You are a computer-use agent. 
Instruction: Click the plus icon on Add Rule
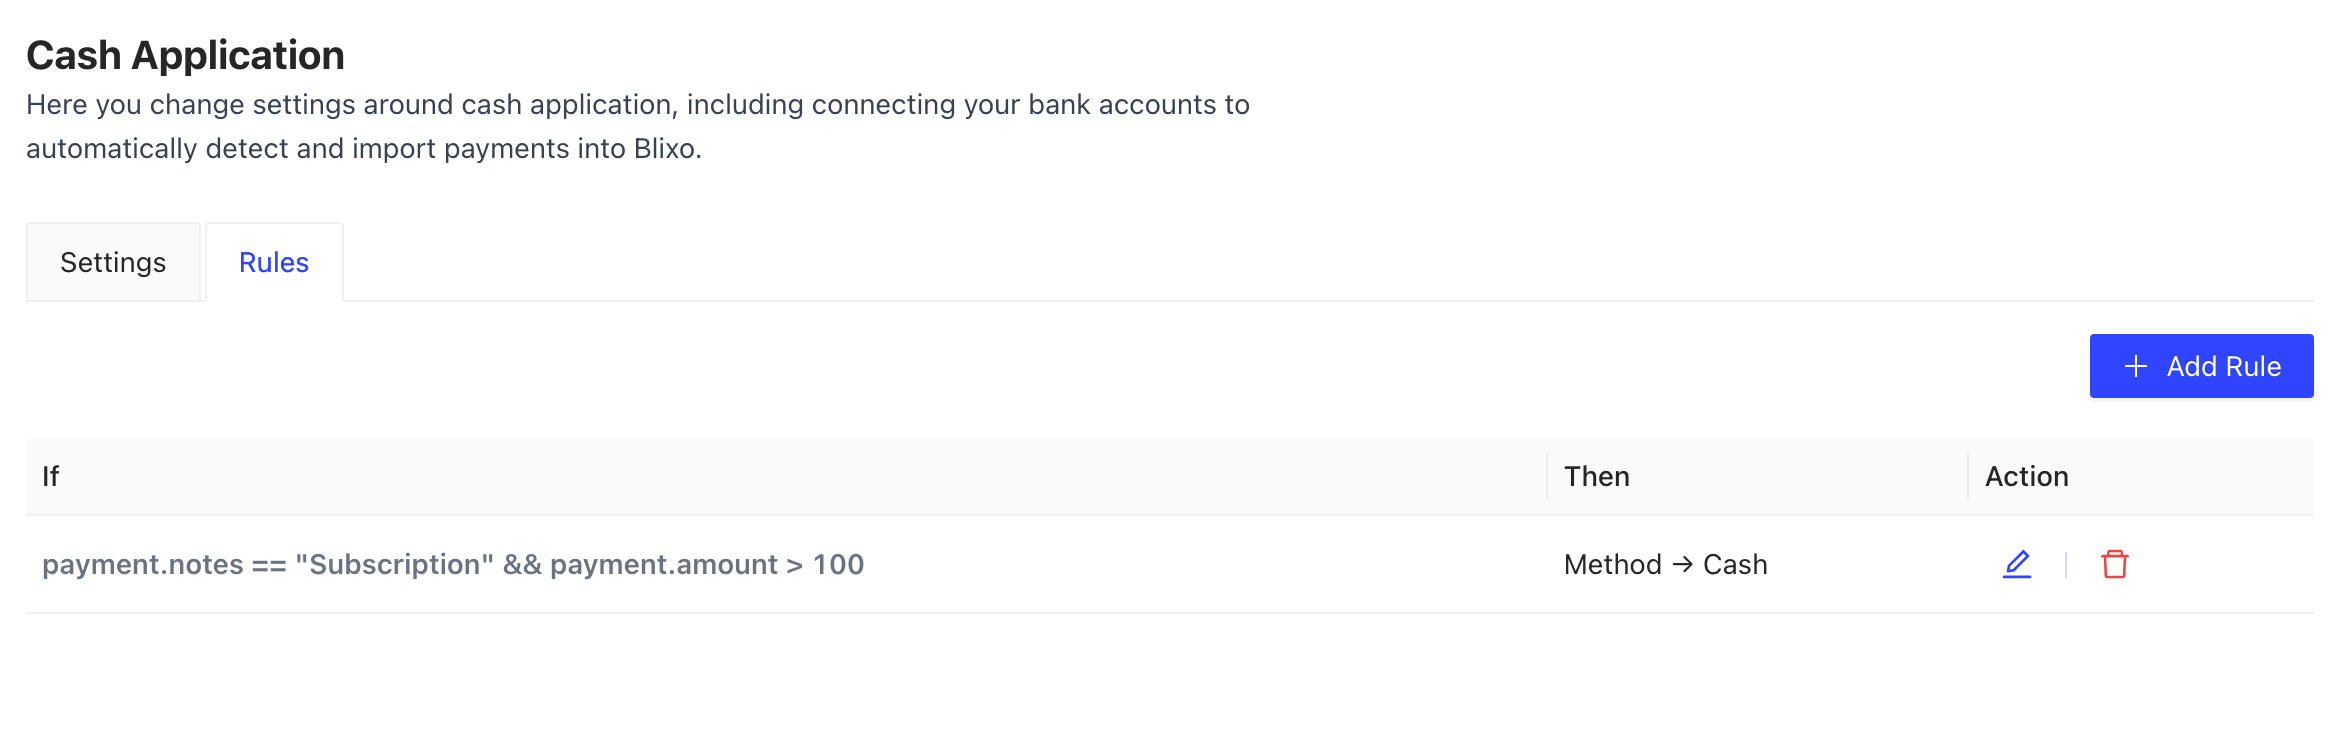[2135, 366]
